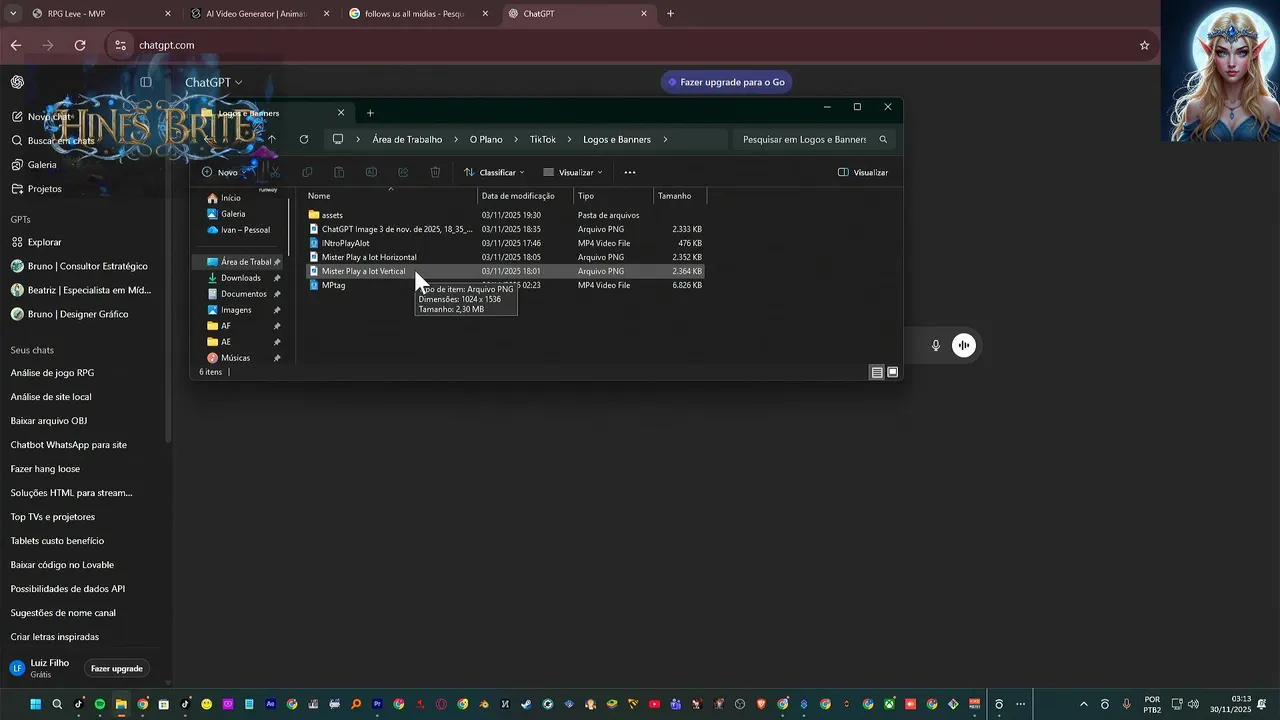Open chat Análise de jogo RPG
Screen dimensions: 1280x720
pyautogui.click(x=52, y=373)
